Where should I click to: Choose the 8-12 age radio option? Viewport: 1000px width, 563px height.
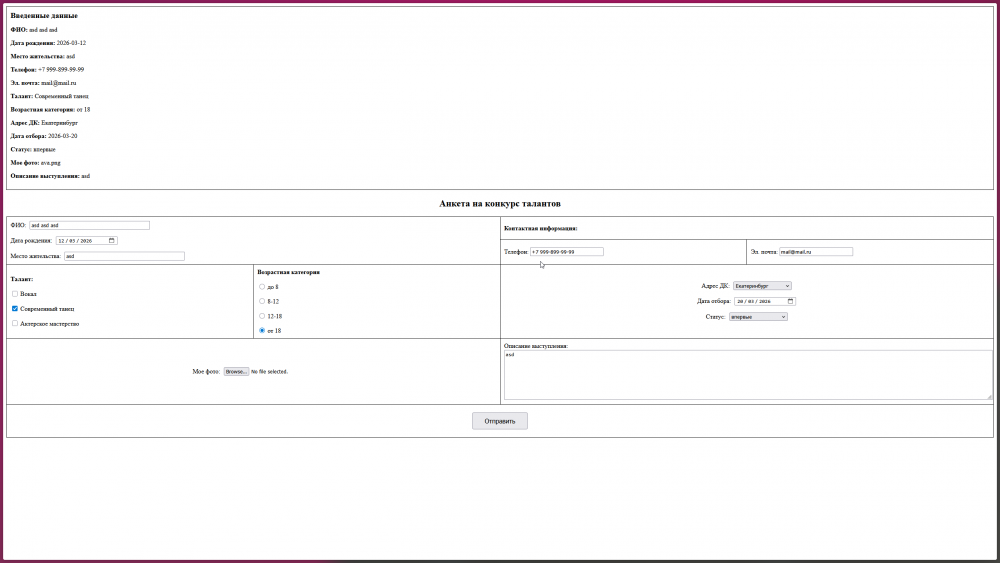262,301
